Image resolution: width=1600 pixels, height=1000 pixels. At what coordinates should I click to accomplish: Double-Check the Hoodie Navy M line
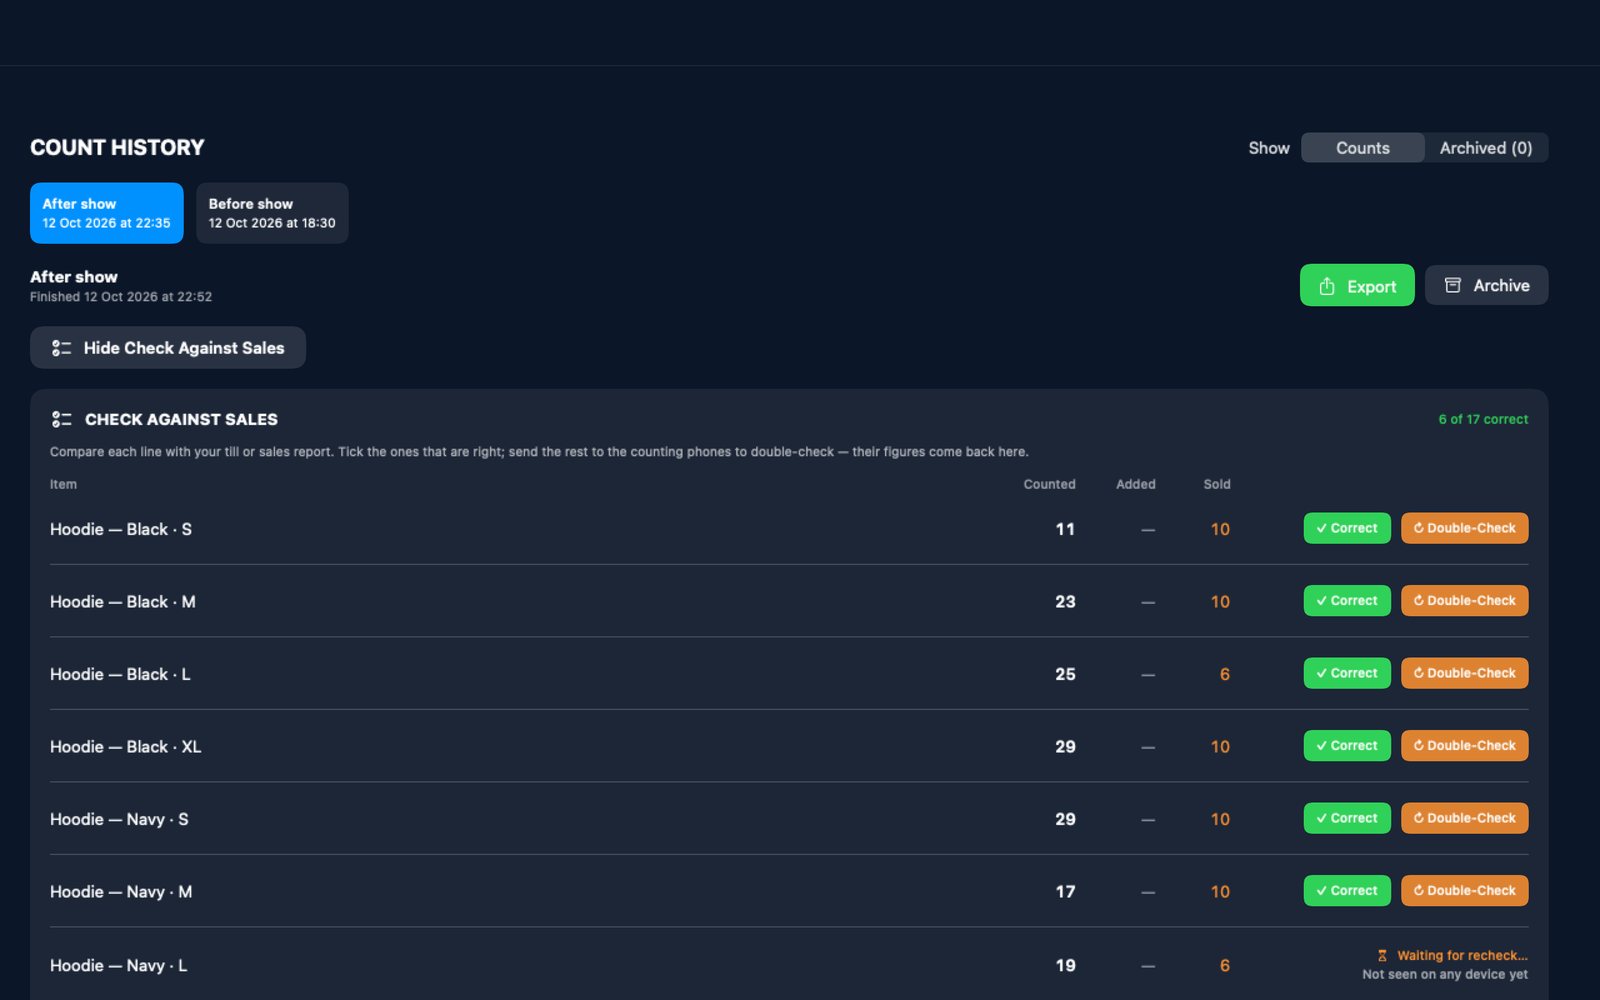pyautogui.click(x=1465, y=891)
